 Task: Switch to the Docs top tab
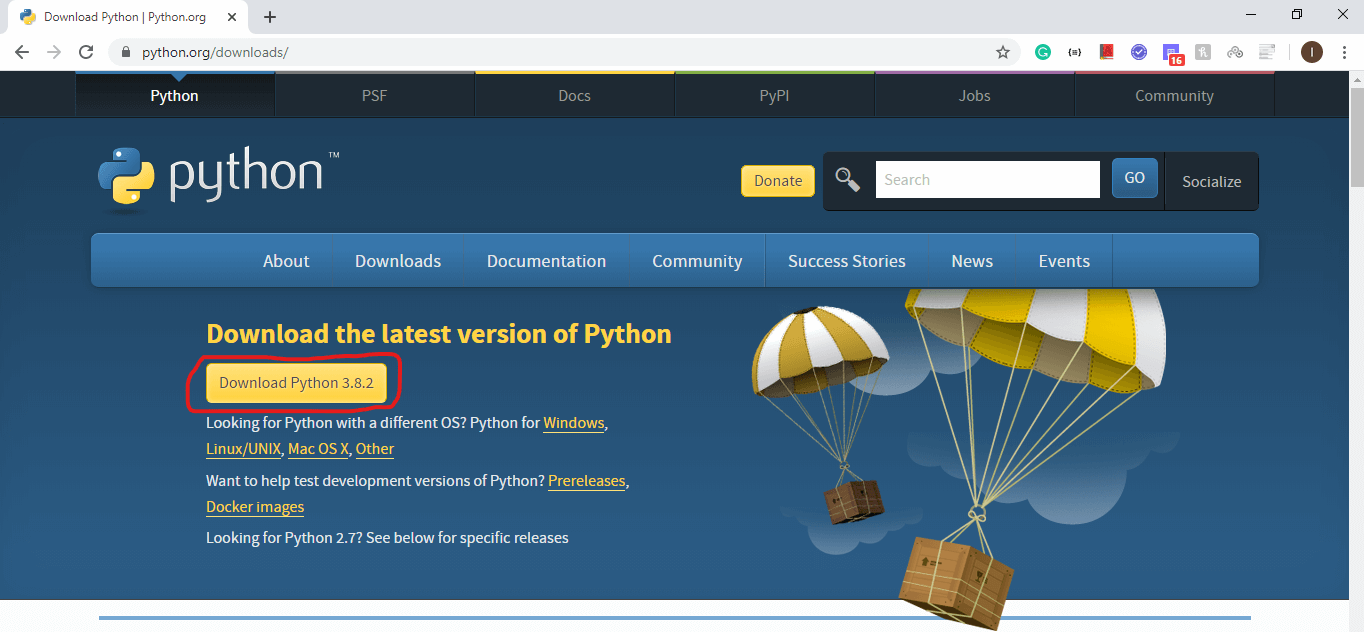575,96
